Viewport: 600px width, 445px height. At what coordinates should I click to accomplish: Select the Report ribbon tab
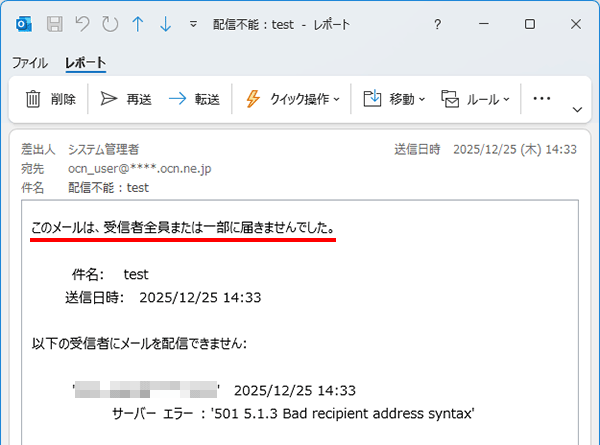85,63
